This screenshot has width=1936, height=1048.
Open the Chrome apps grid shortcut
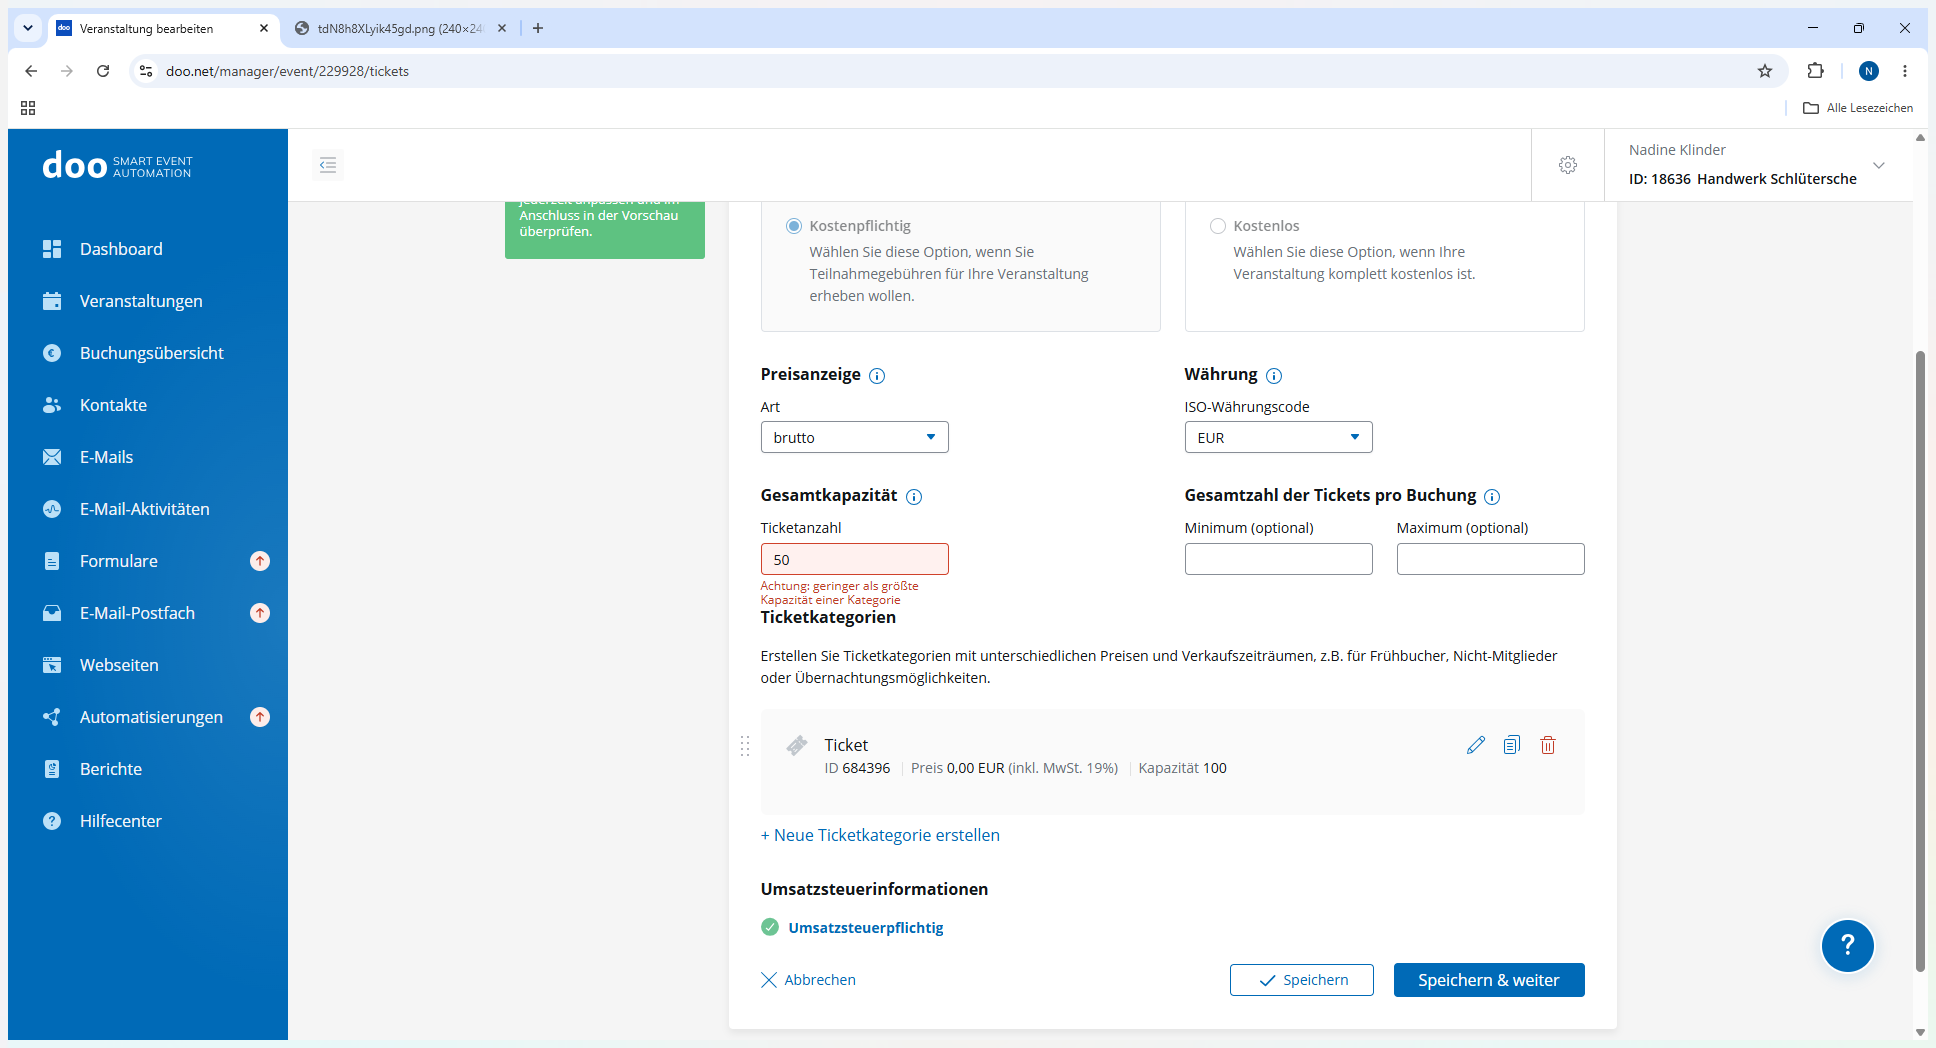[x=28, y=108]
